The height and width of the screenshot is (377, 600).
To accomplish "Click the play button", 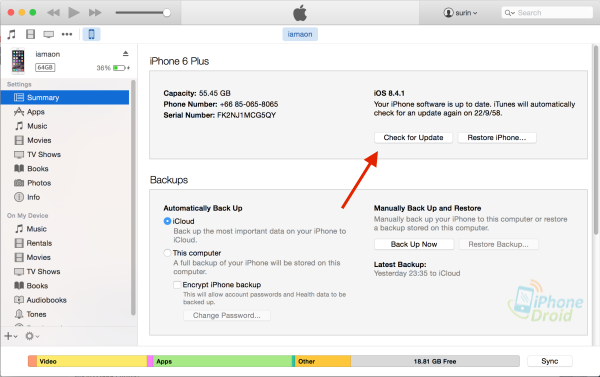I will coord(74,13).
